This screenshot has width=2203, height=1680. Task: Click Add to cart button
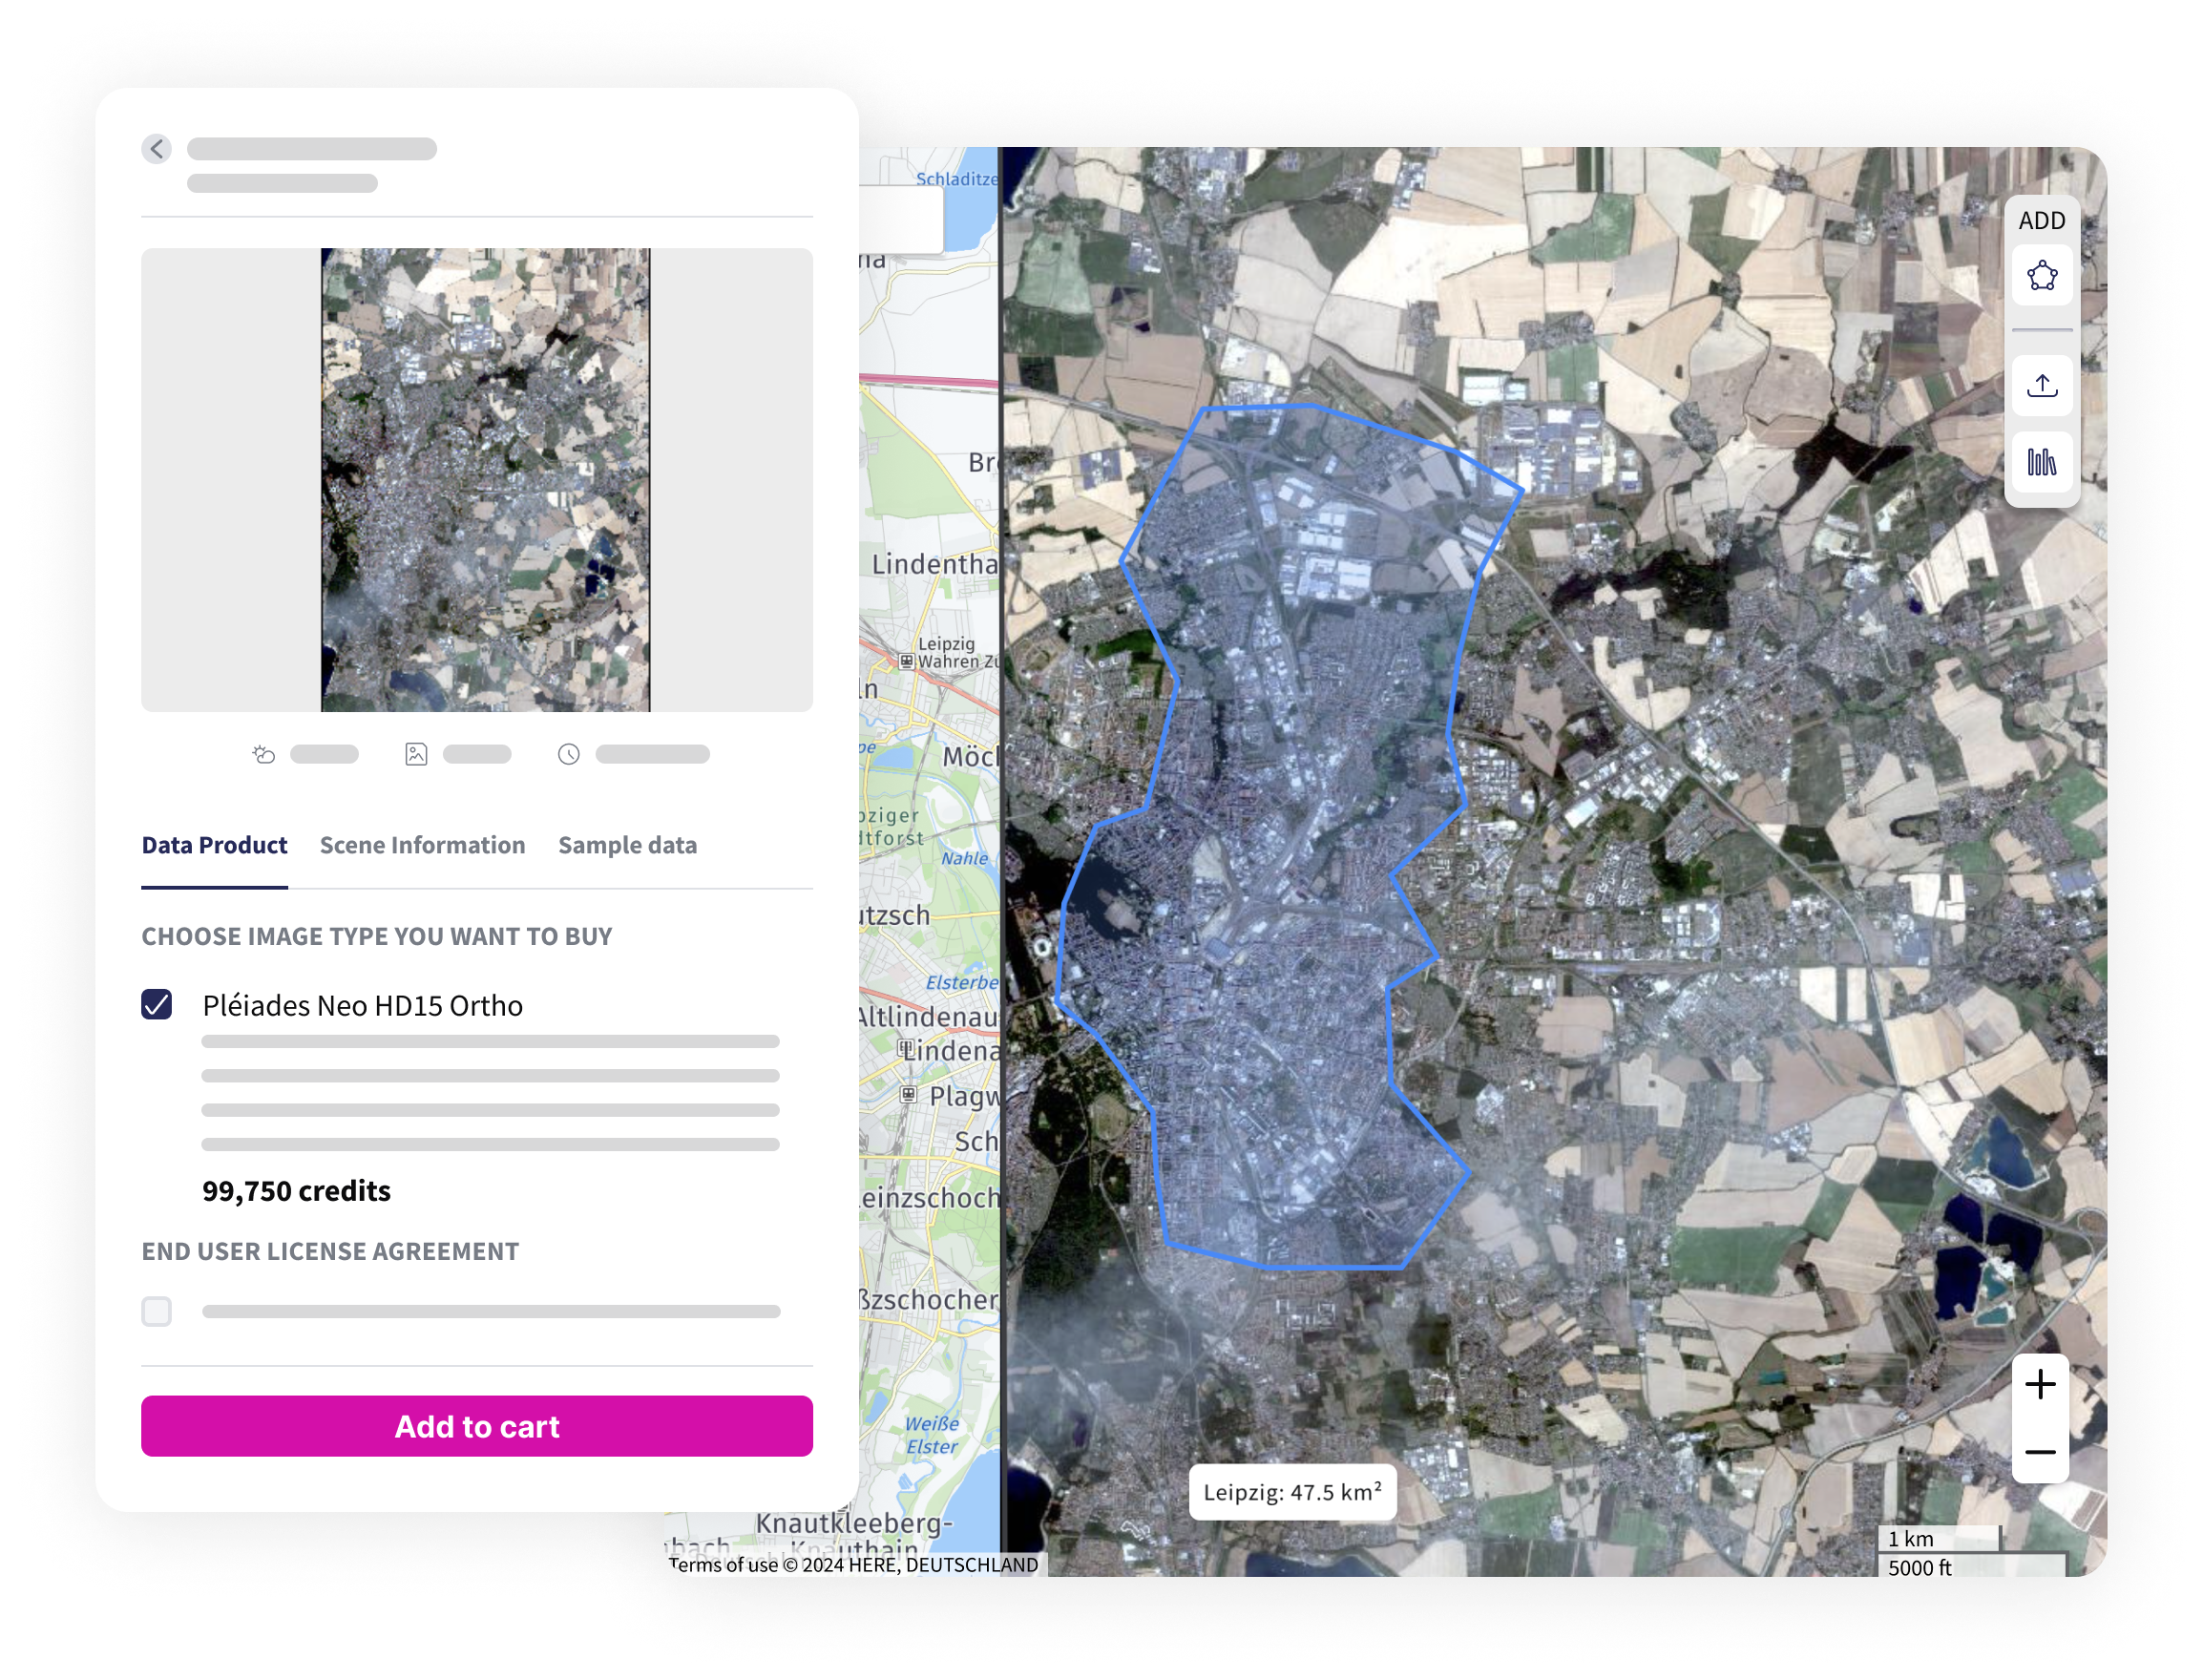[x=478, y=1426]
